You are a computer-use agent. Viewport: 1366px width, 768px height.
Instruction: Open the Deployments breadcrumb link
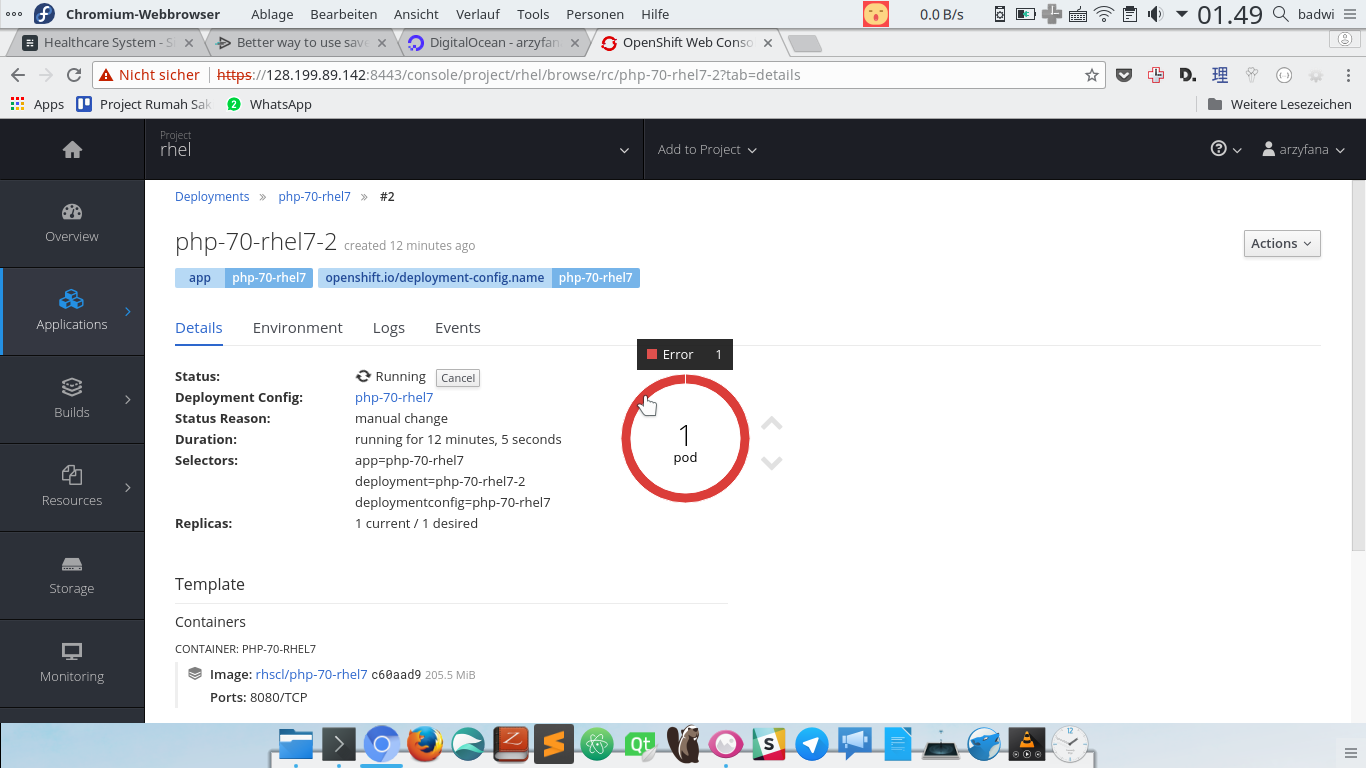pyautogui.click(x=212, y=197)
